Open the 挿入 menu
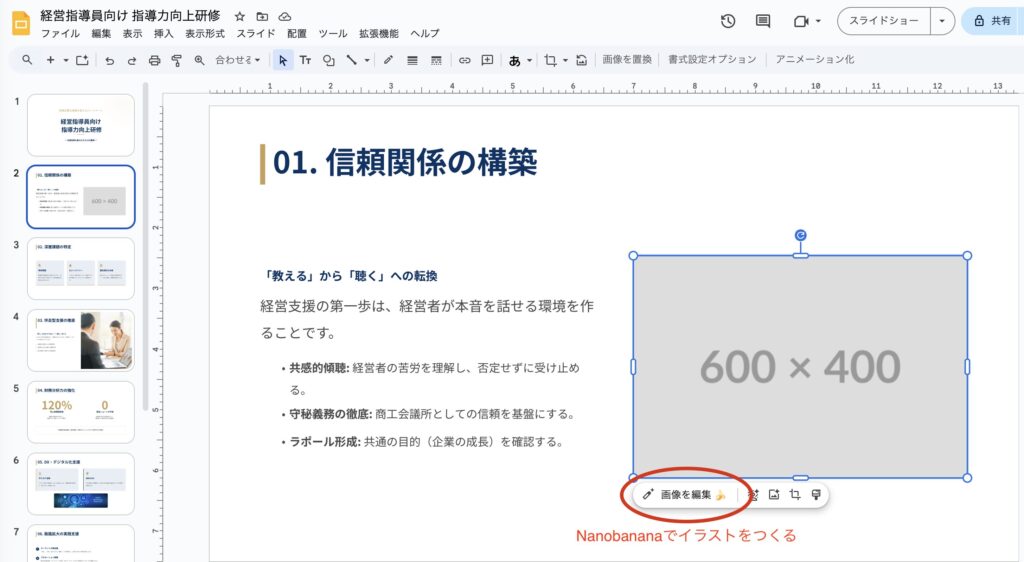The width and height of the screenshot is (1024, 562). [x=163, y=33]
